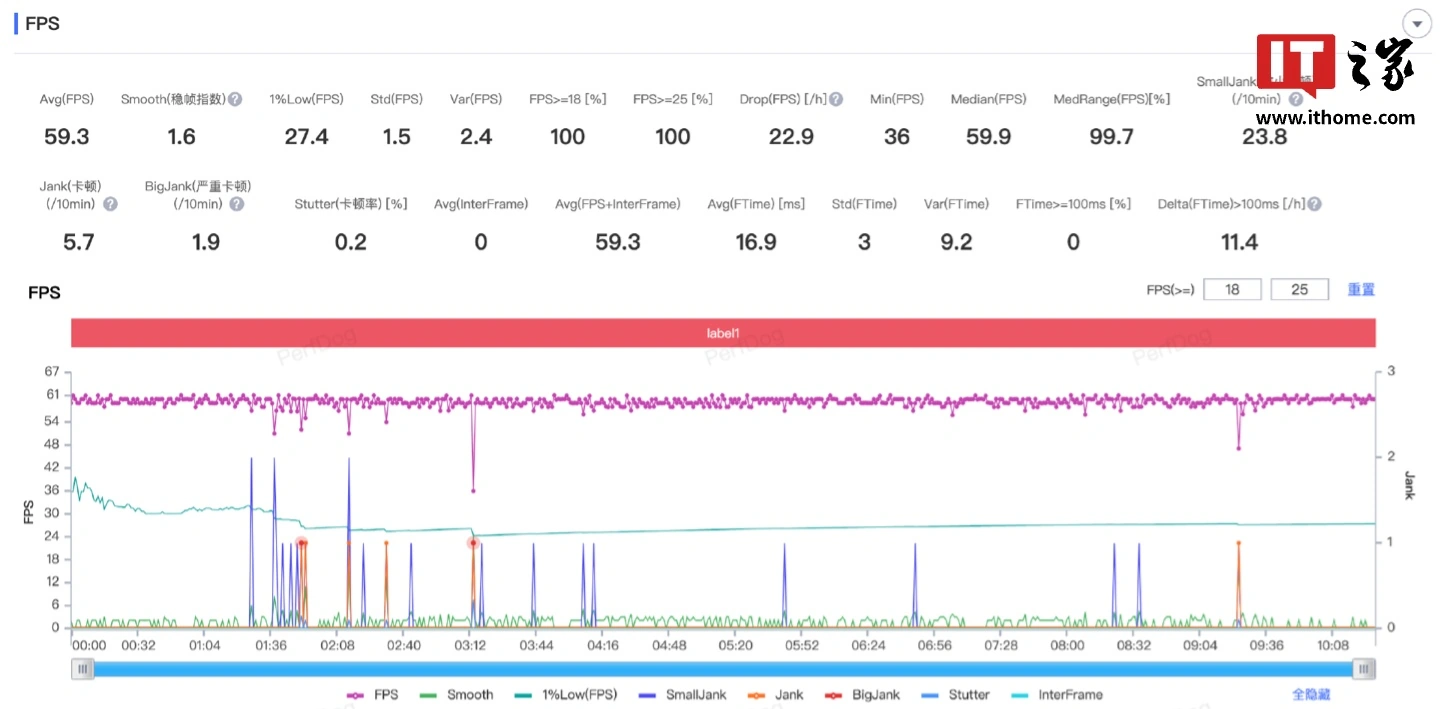Viewport: 1440px width, 709px height.
Task: Click 重置 to reset FPS thresholds
Action: tap(1361, 289)
